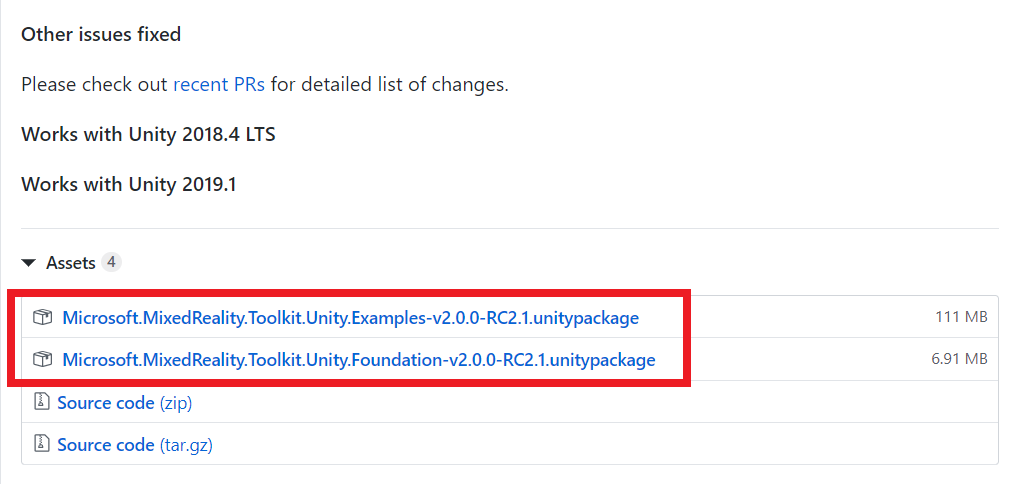Click the 111 MB file size label
1028x484 pixels.
point(961,317)
